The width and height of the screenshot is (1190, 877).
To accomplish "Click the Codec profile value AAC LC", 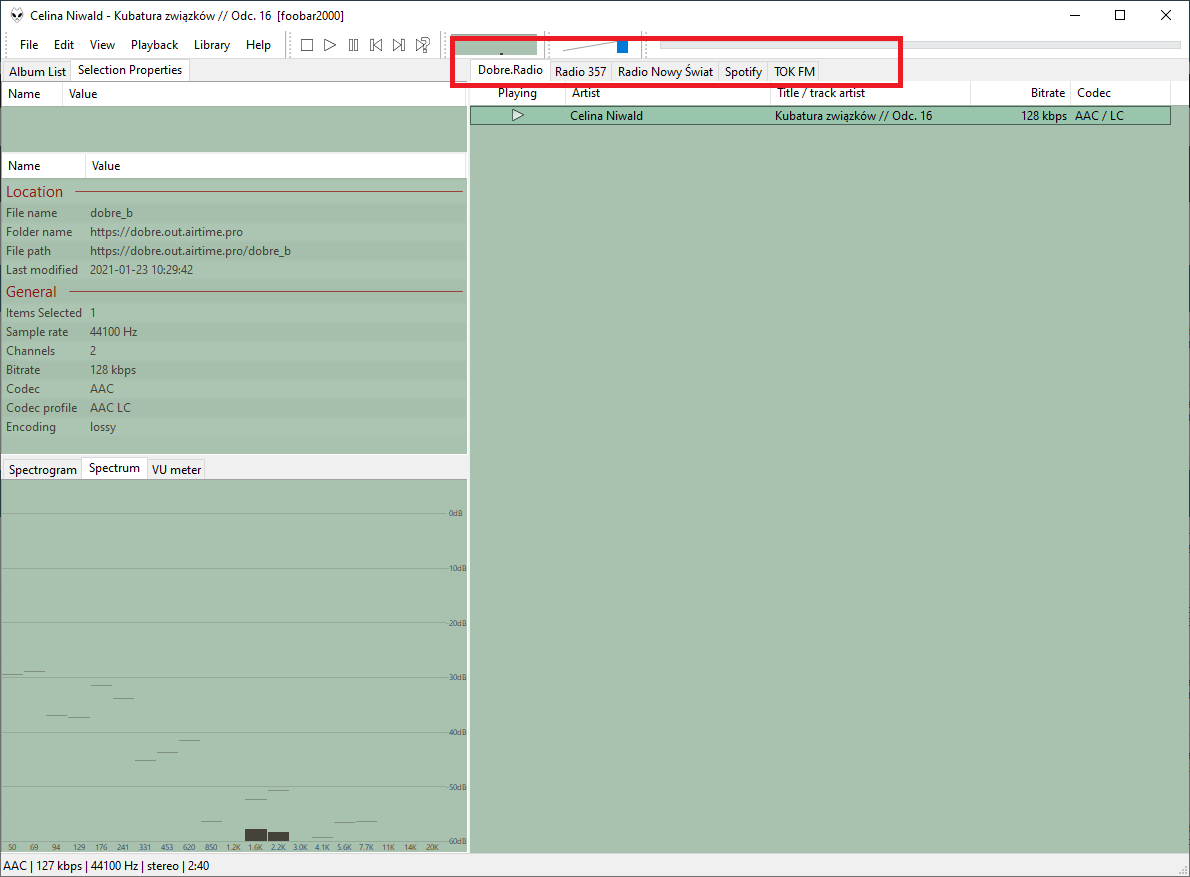I will [x=110, y=408].
